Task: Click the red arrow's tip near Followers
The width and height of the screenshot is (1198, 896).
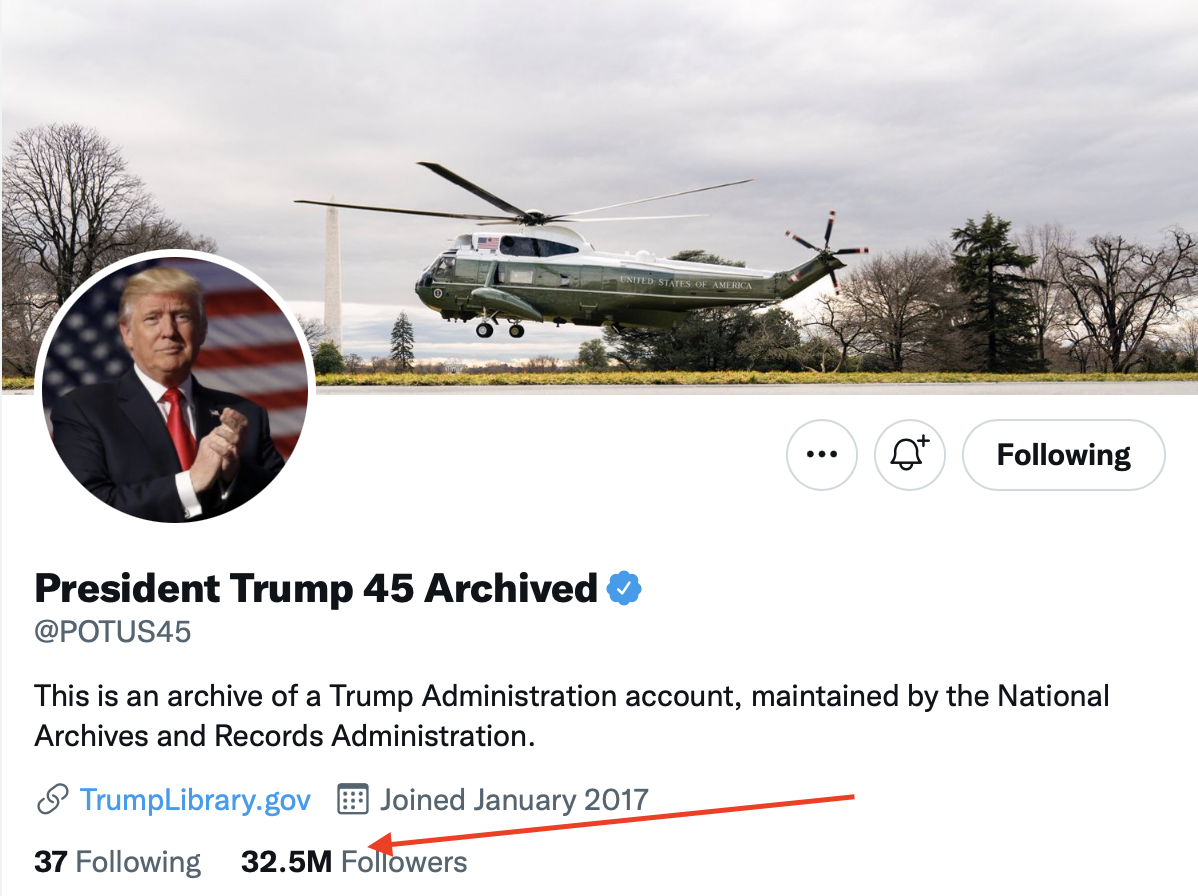Action: [x=372, y=844]
